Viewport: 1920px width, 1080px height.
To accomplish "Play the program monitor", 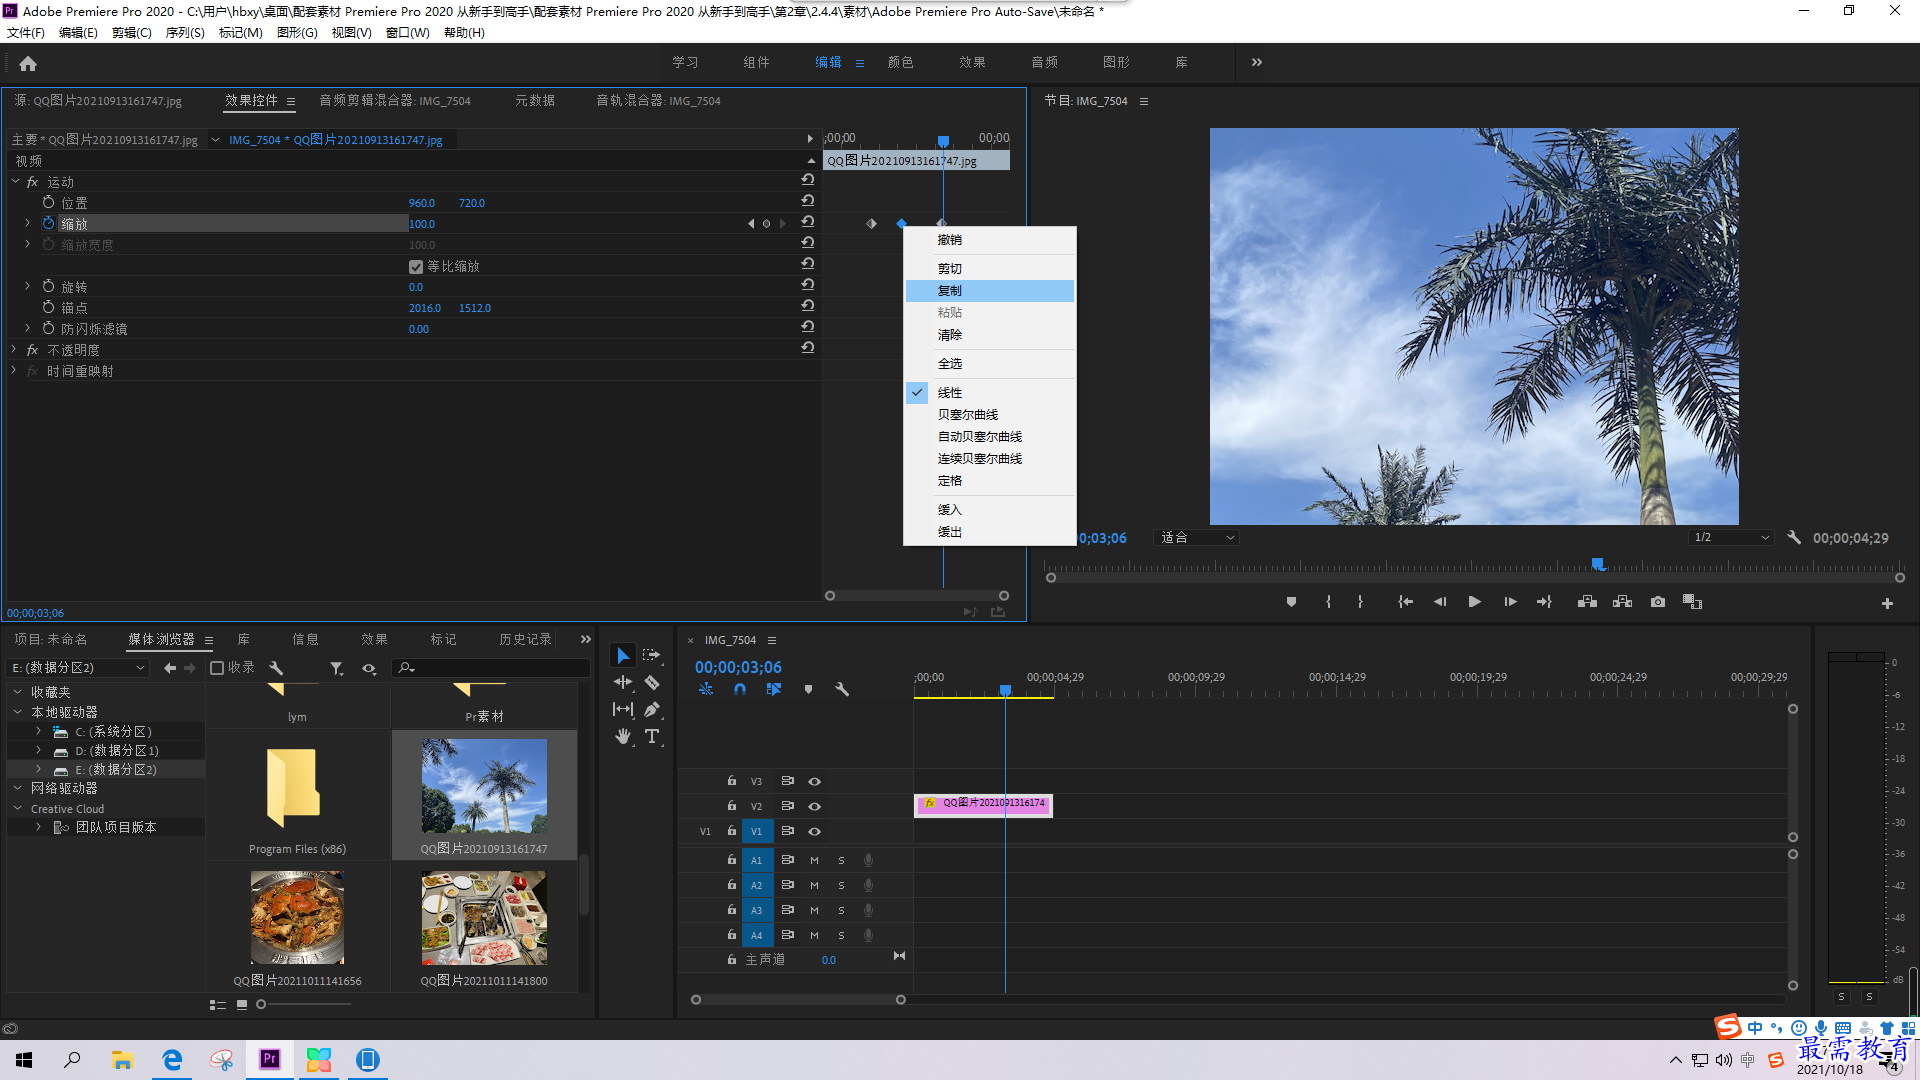I will click(1474, 602).
